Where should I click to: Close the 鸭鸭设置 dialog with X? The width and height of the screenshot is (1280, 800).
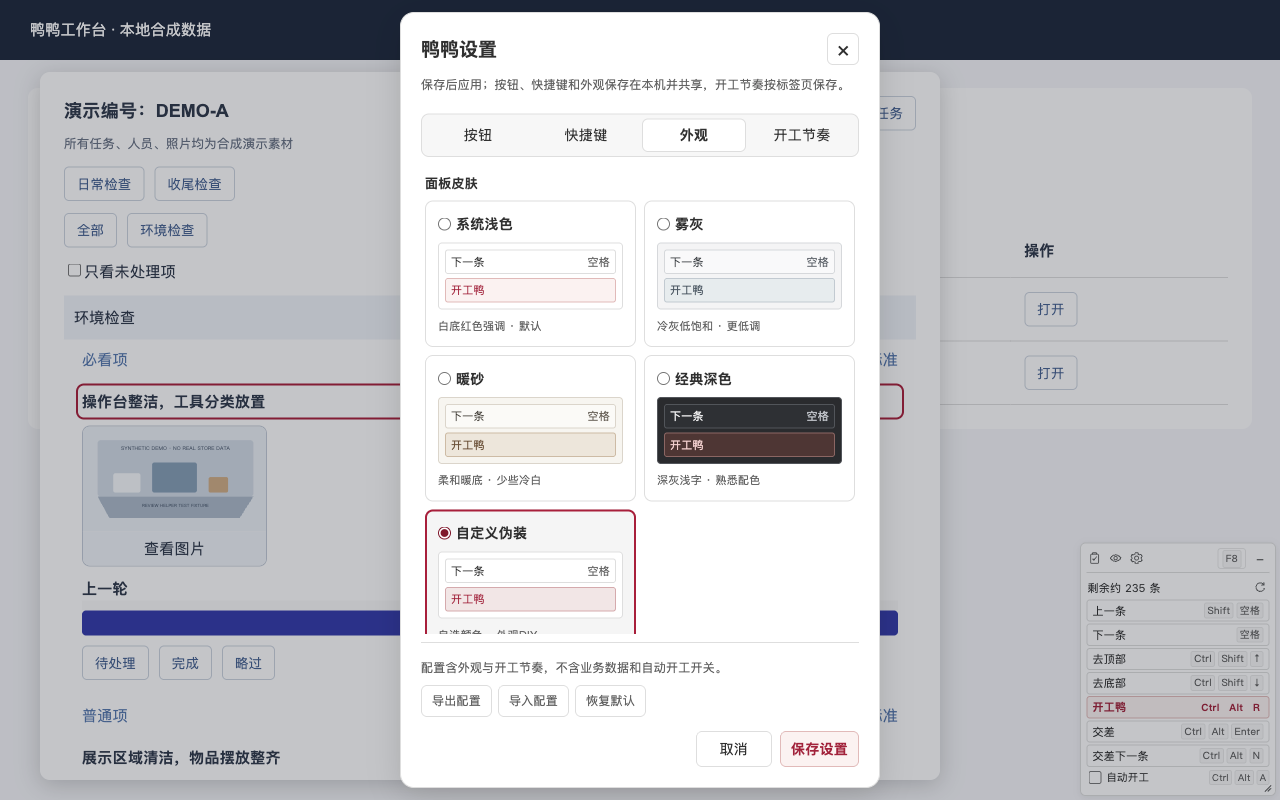[843, 50]
